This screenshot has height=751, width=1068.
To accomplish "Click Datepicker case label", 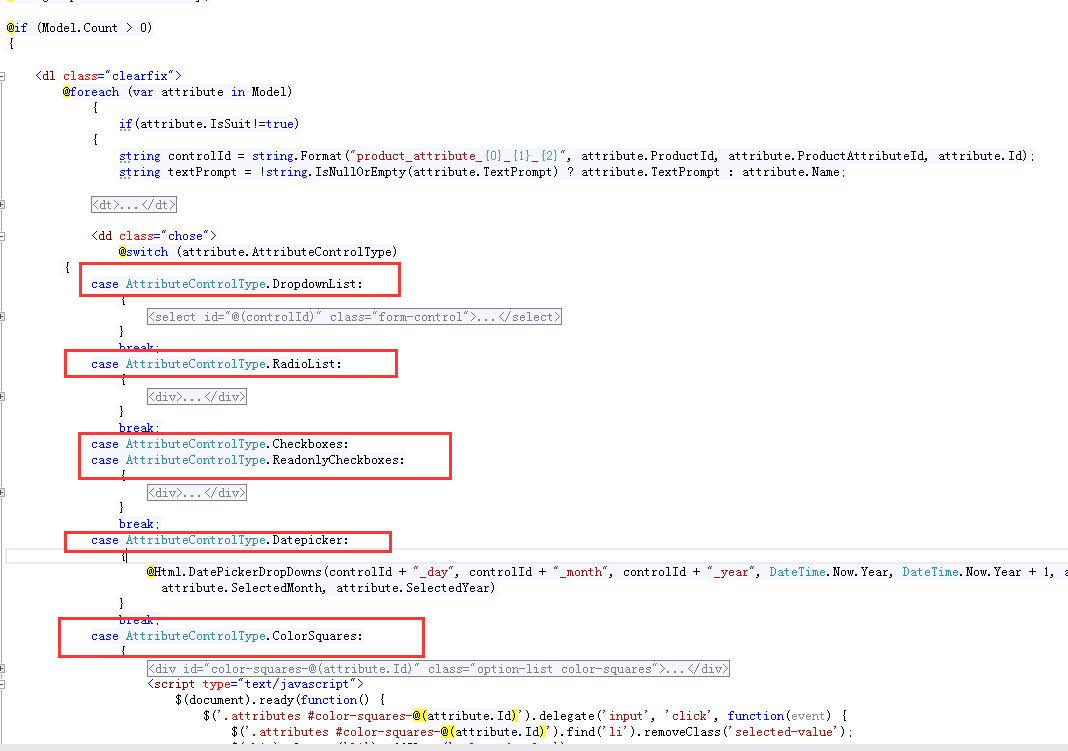I will tap(220, 540).
